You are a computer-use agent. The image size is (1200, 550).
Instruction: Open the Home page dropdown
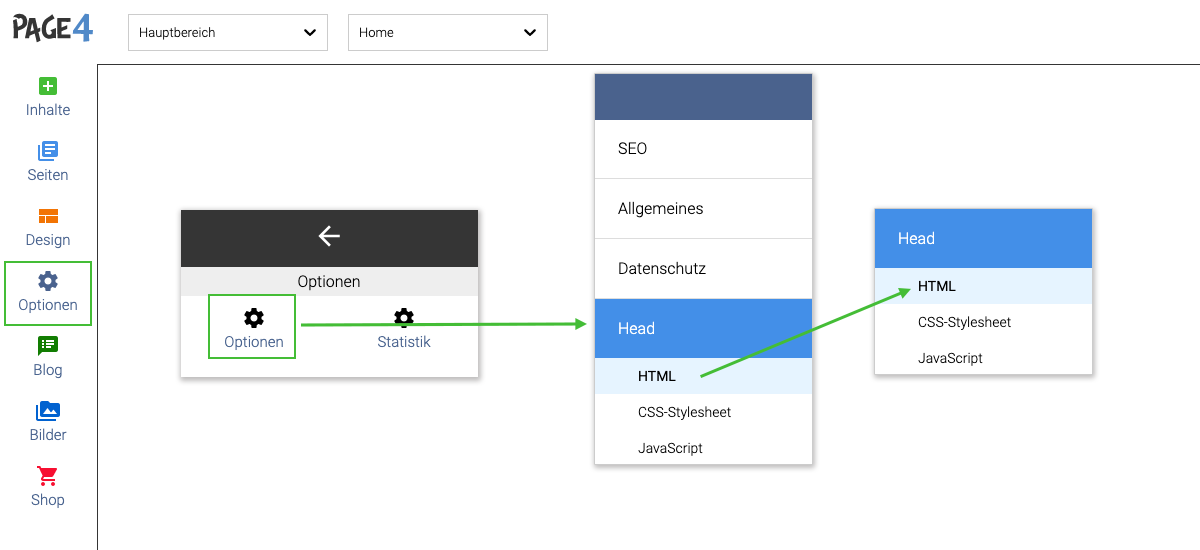click(448, 32)
